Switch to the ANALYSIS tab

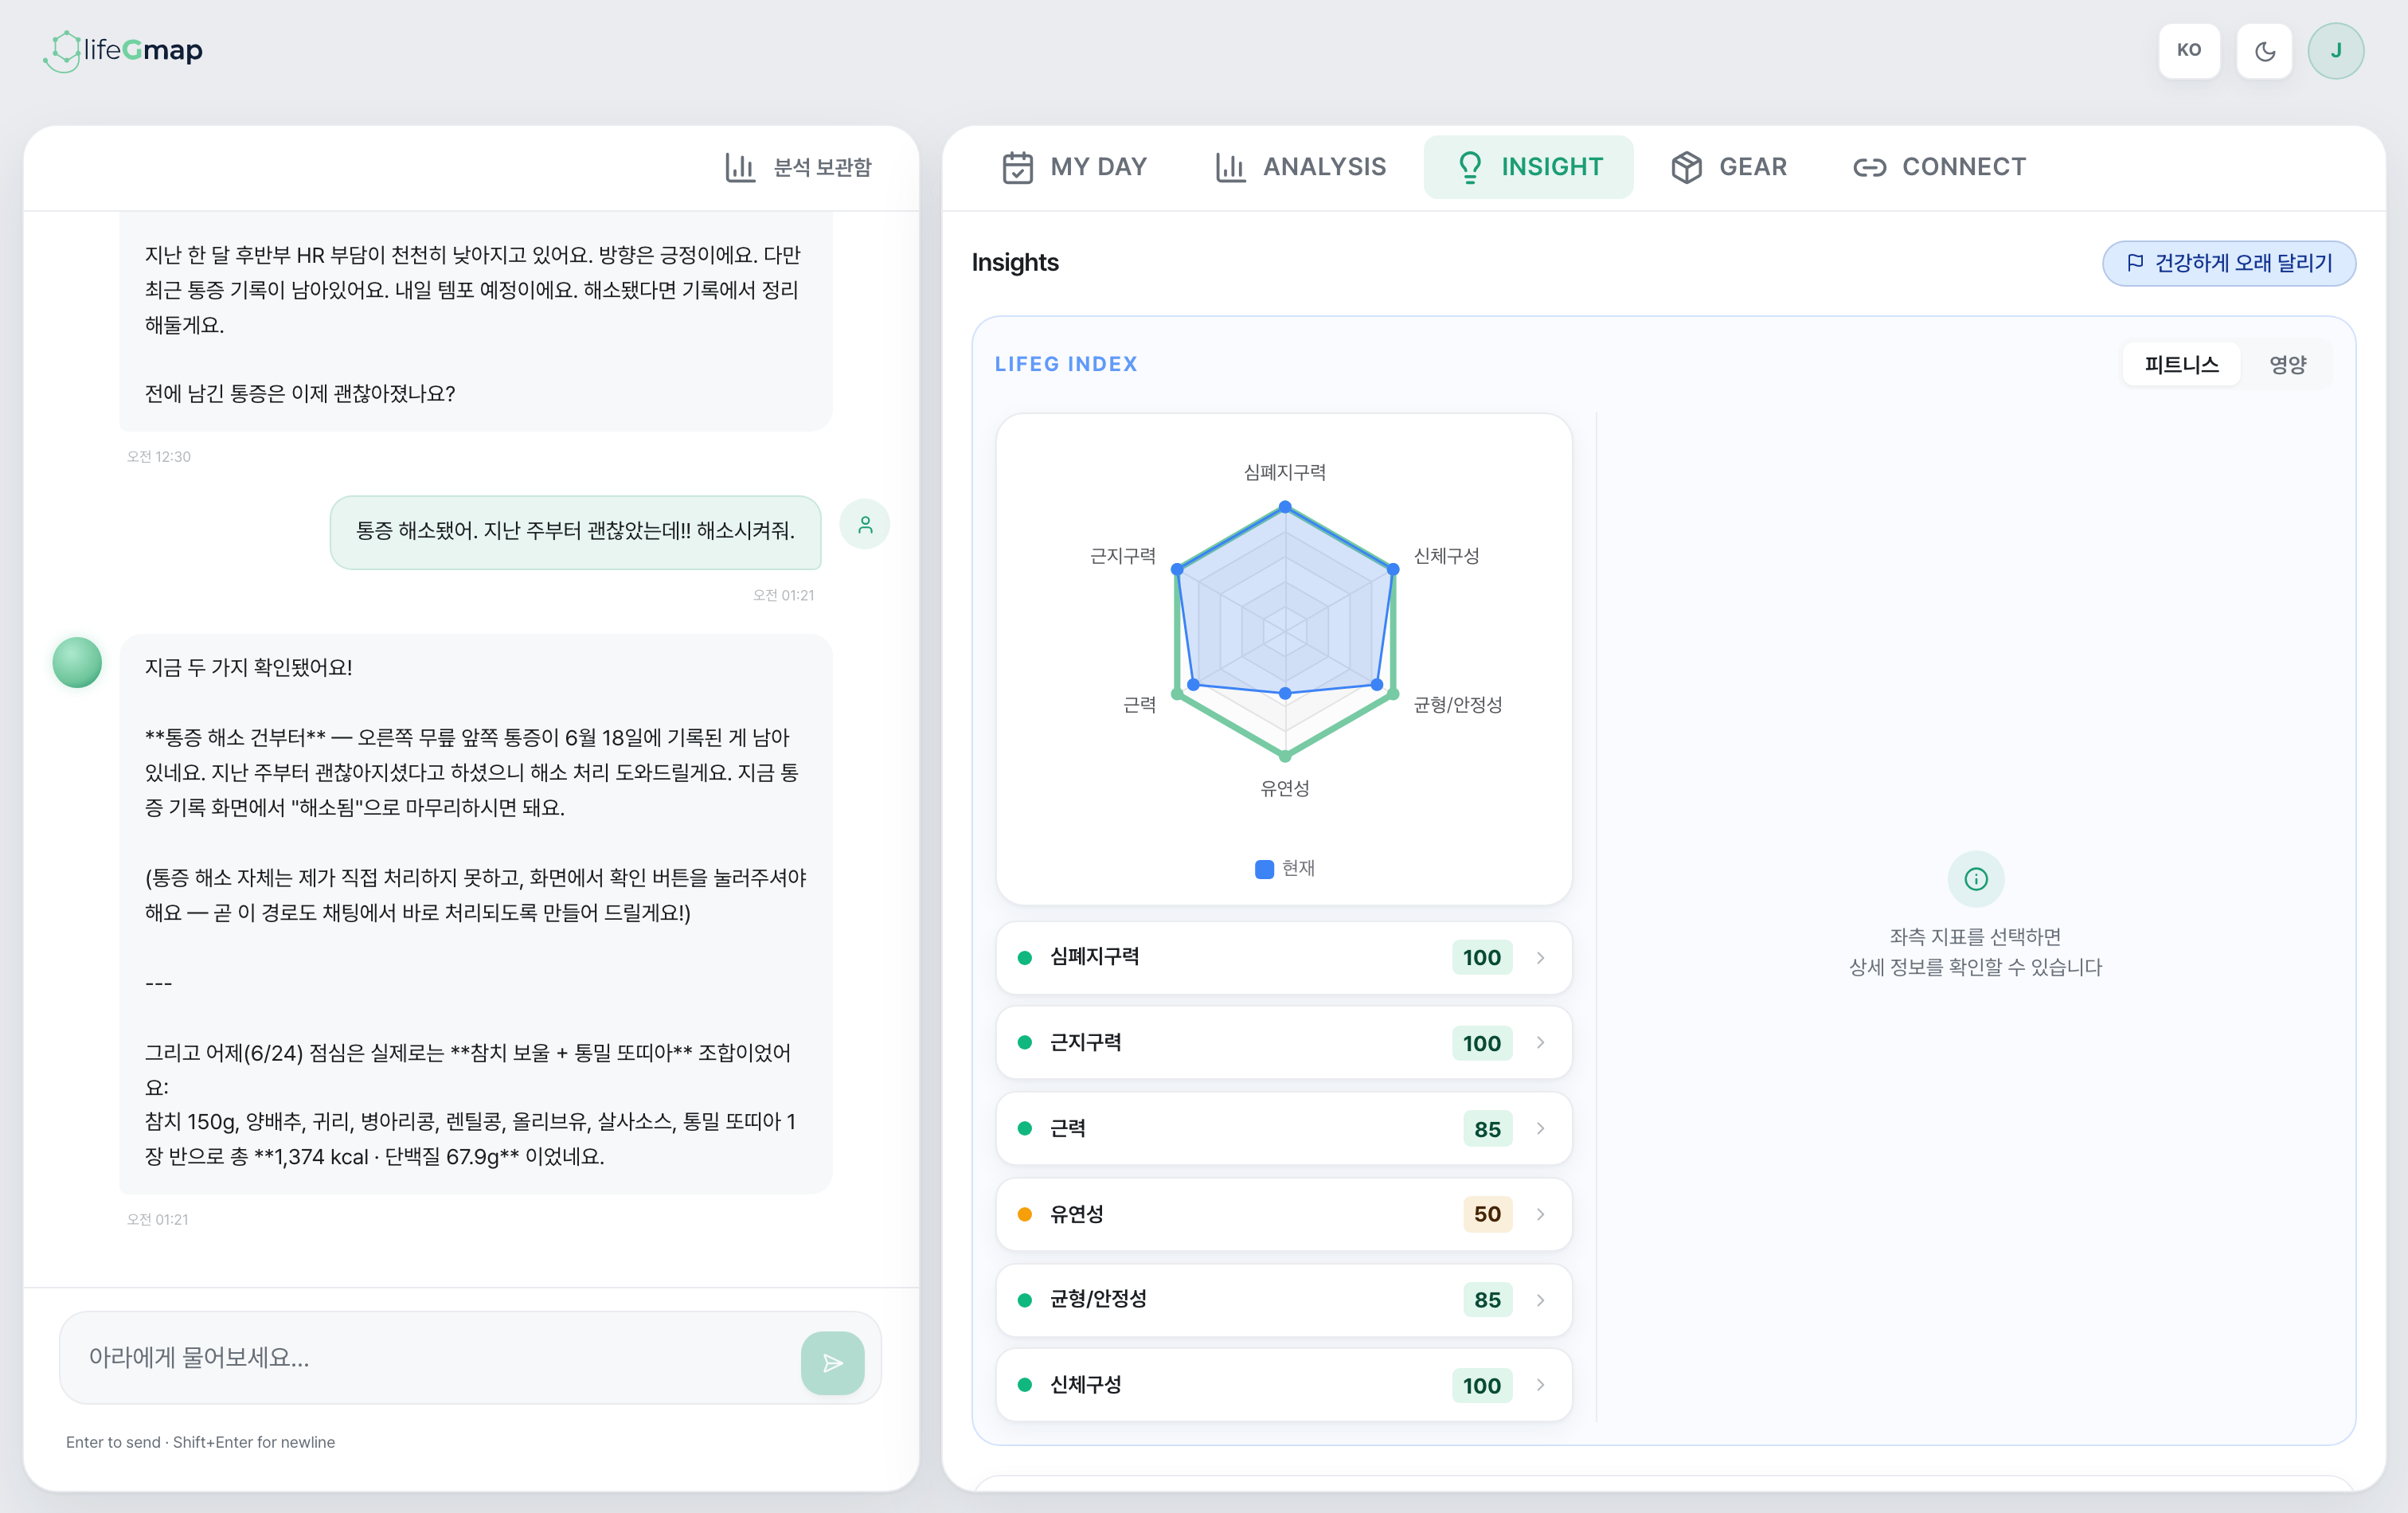pyautogui.click(x=1300, y=167)
